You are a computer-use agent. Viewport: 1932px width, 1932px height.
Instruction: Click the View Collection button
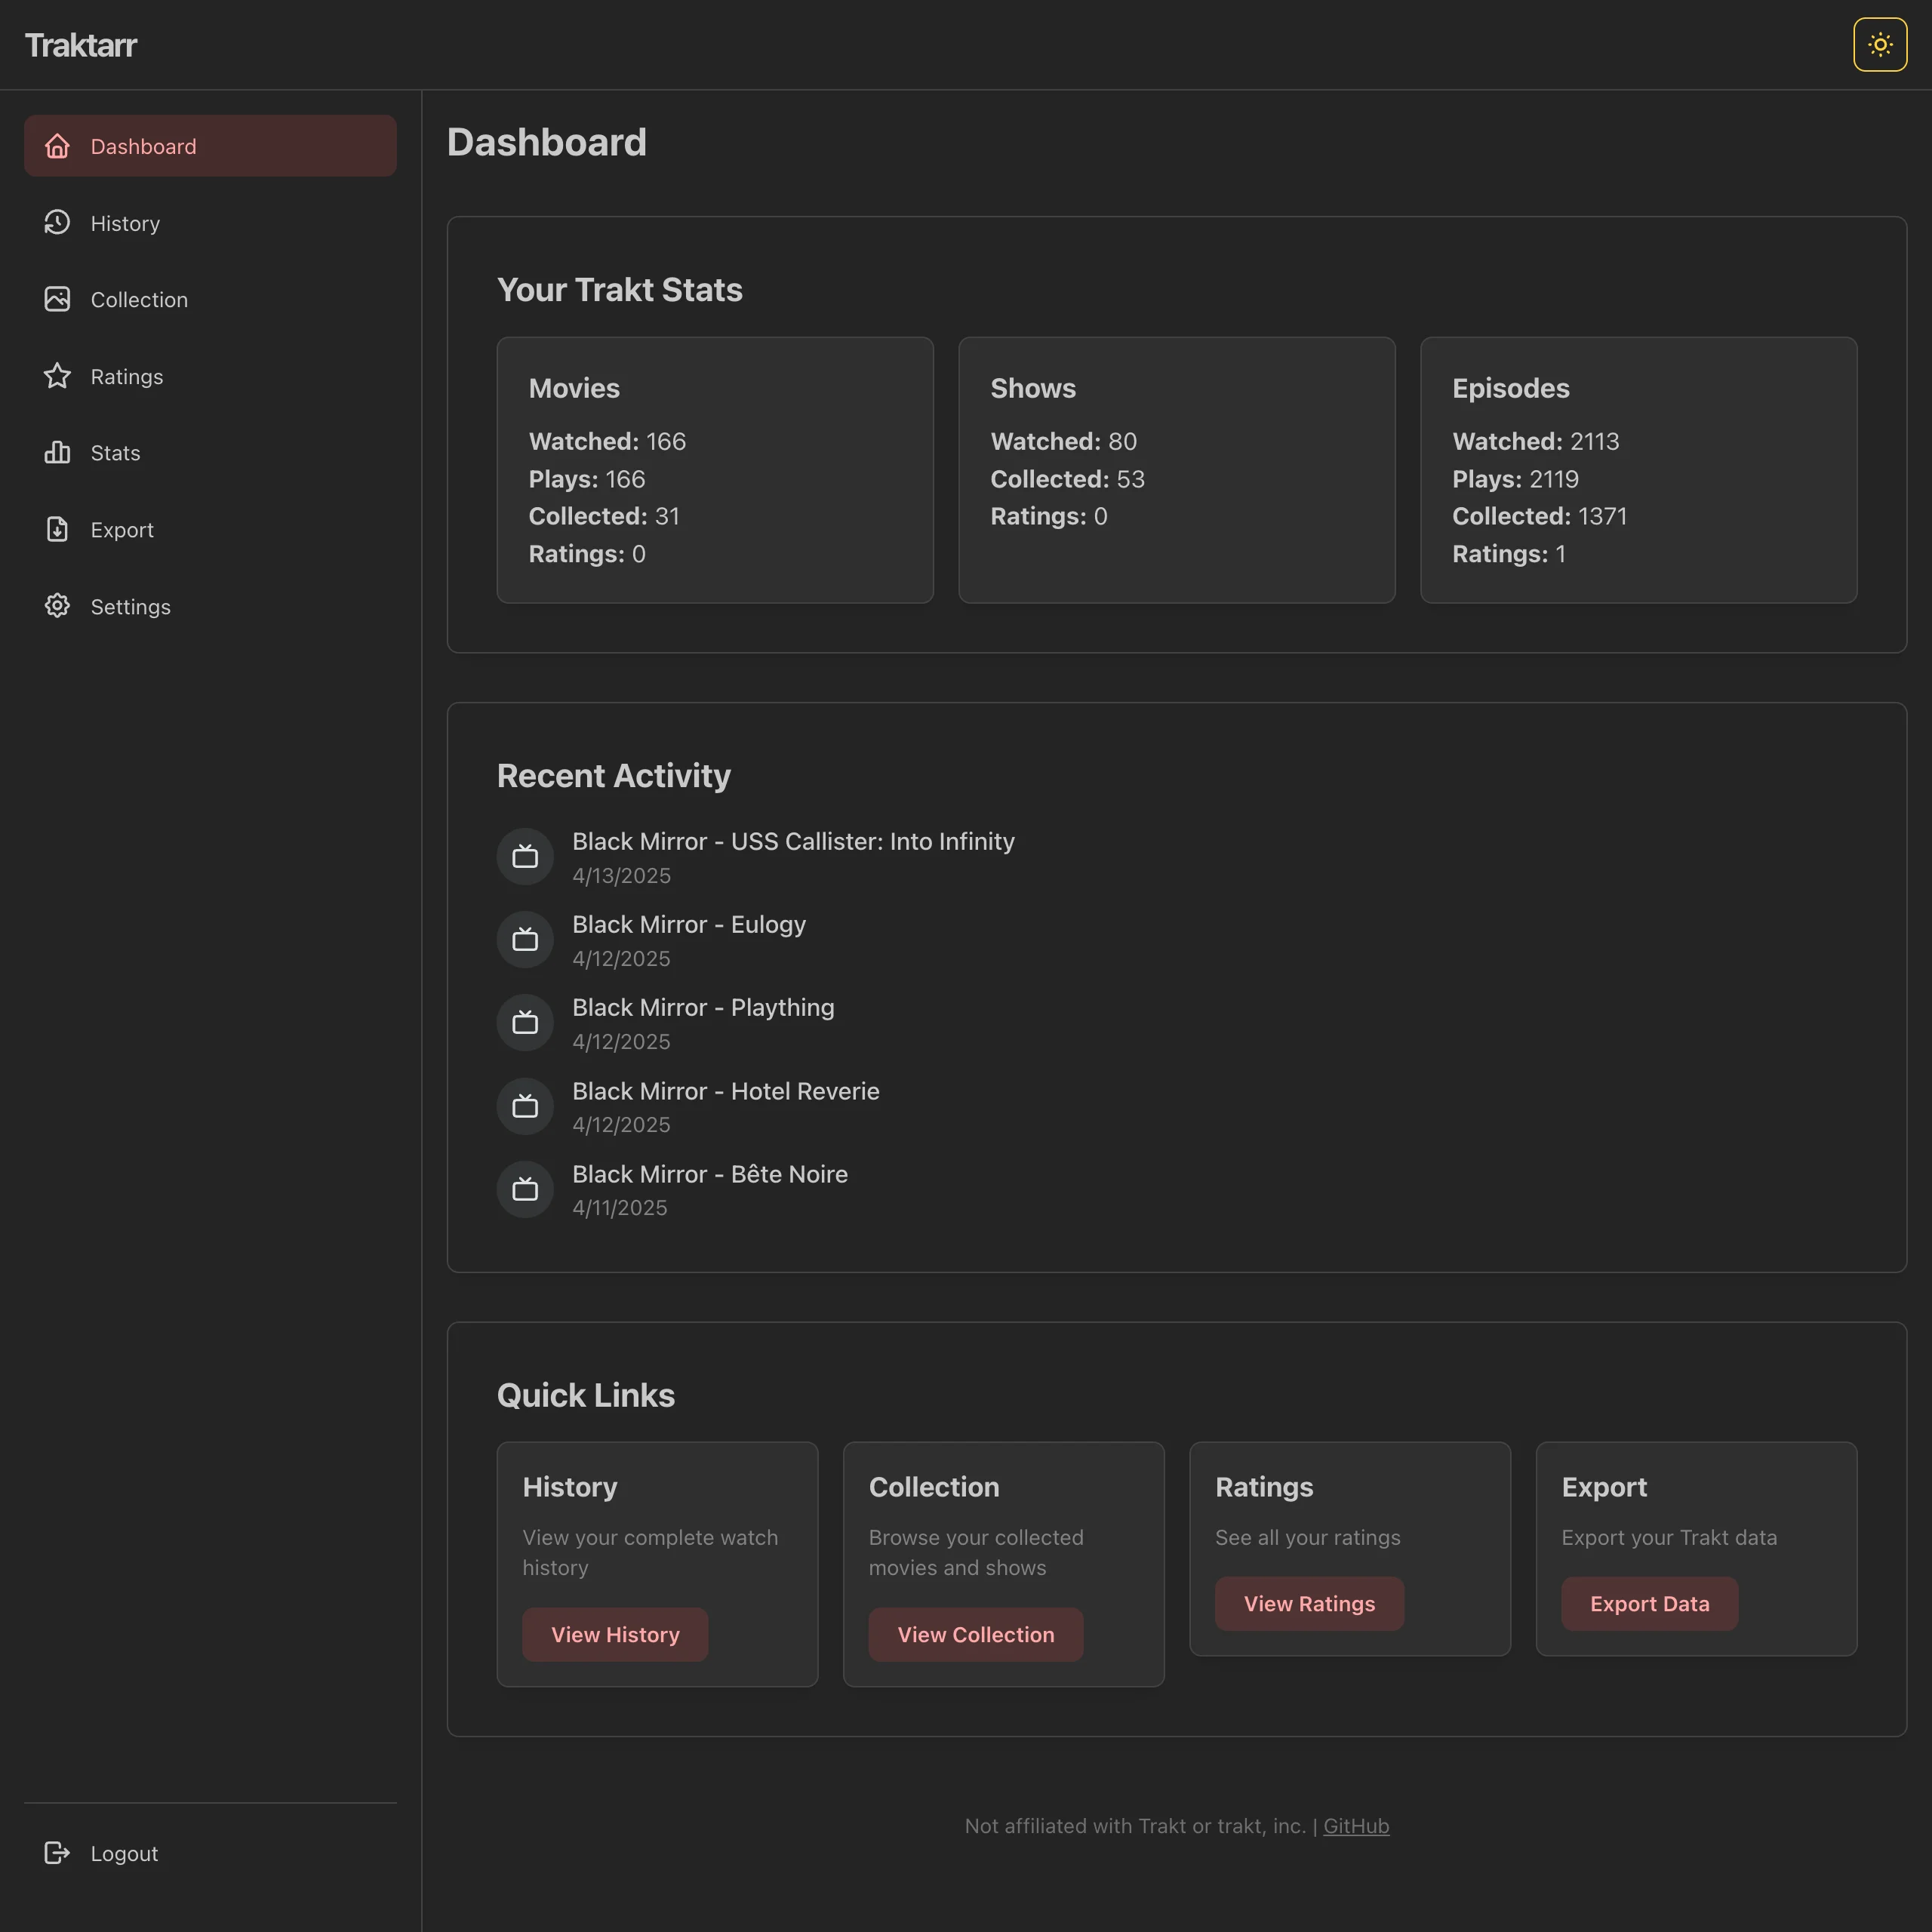coord(975,1634)
